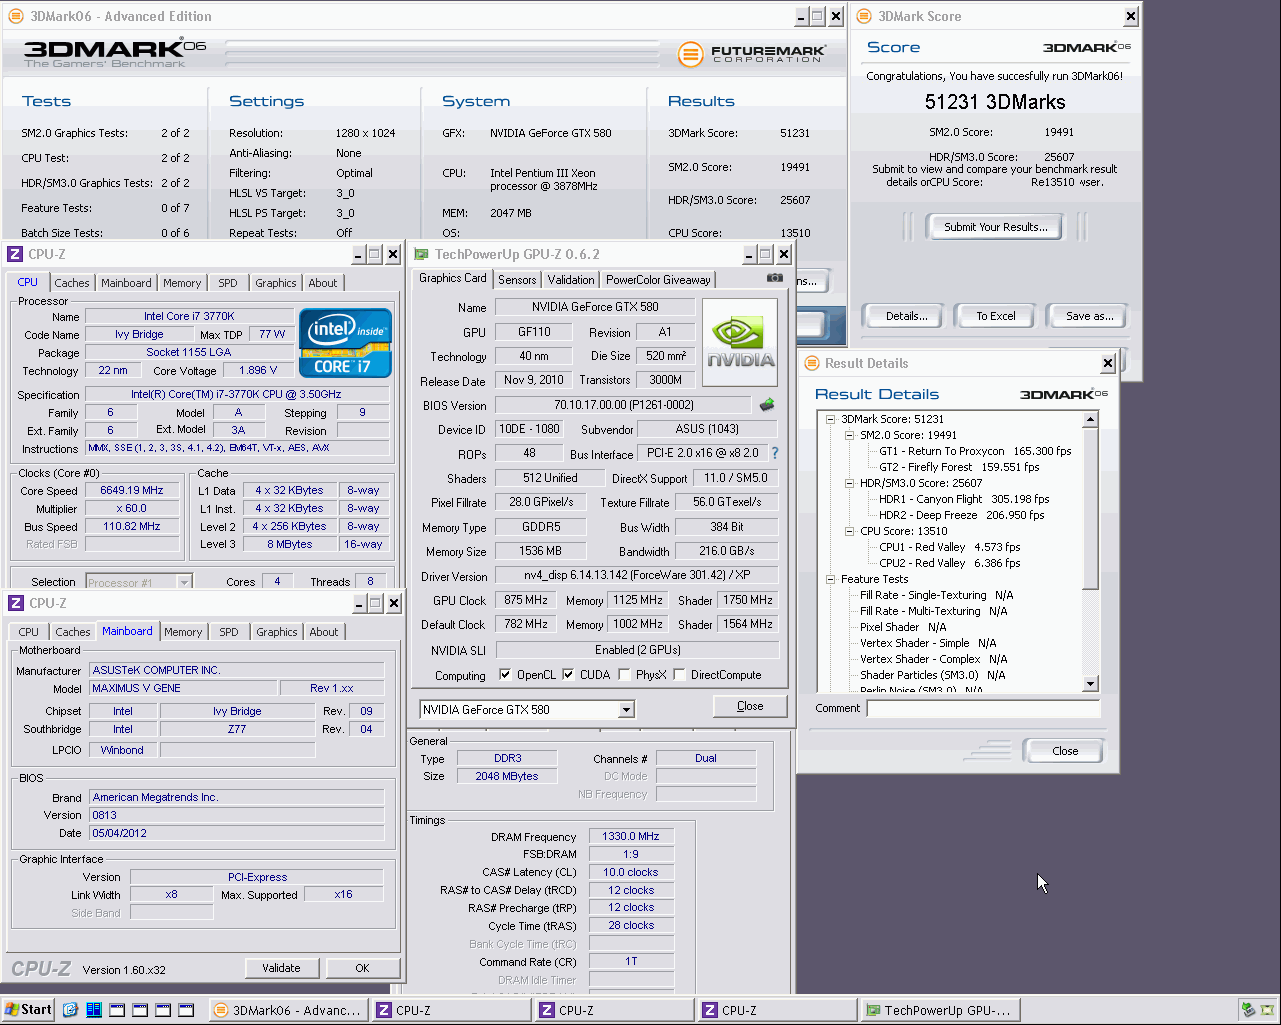The width and height of the screenshot is (1281, 1025).
Task: Click the 3DMark06 Advanced Edition title bar icon
Action: 15,16
